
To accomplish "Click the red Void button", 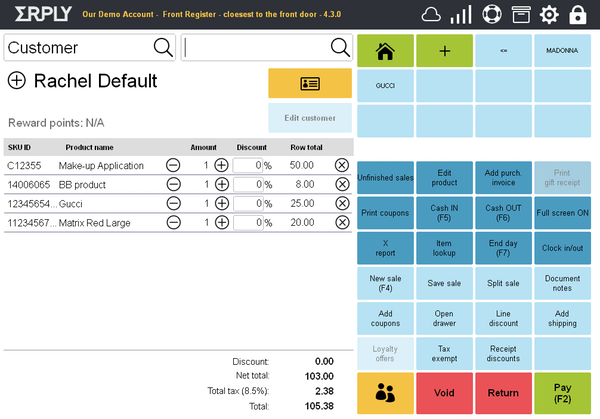I will tap(445, 393).
